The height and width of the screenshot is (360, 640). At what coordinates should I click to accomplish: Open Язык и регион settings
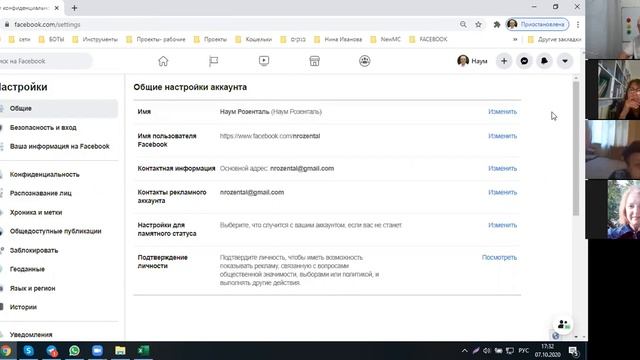click(32, 288)
